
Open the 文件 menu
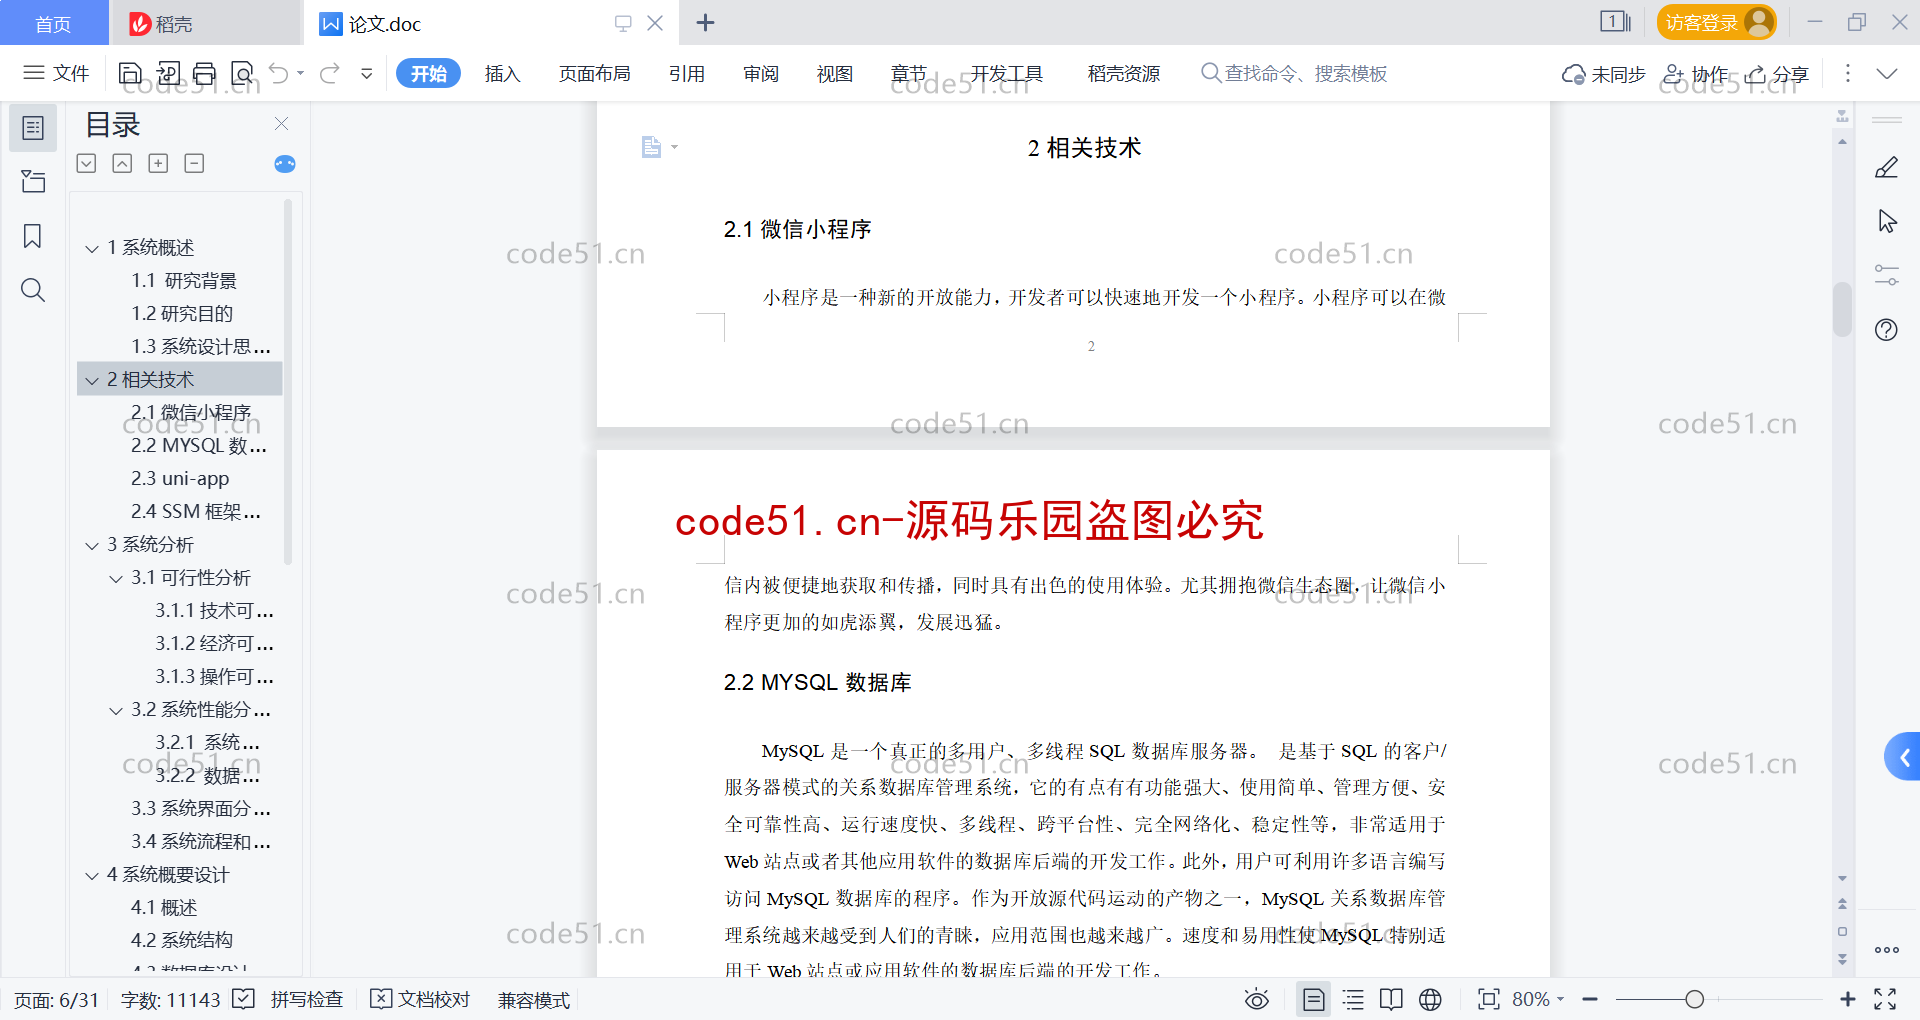57,73
